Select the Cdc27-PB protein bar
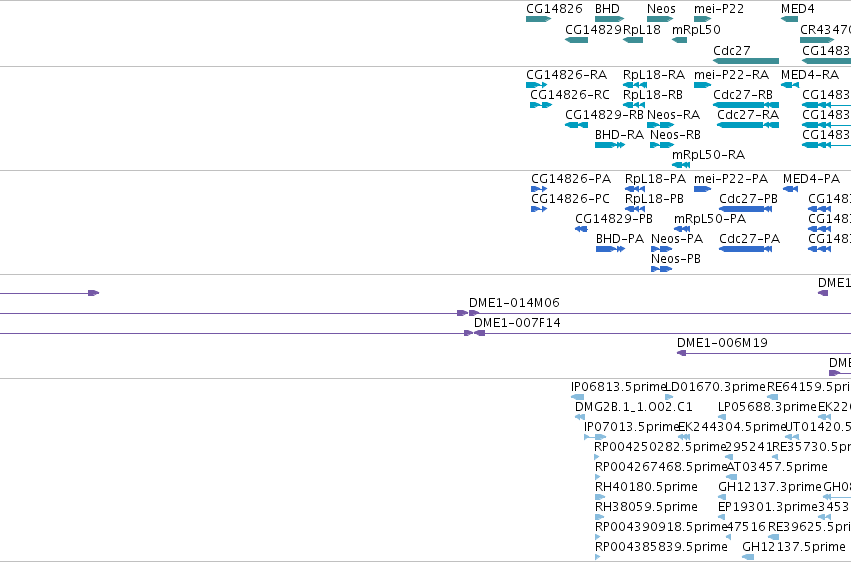The image size is (851, 562). coord(745,209)
